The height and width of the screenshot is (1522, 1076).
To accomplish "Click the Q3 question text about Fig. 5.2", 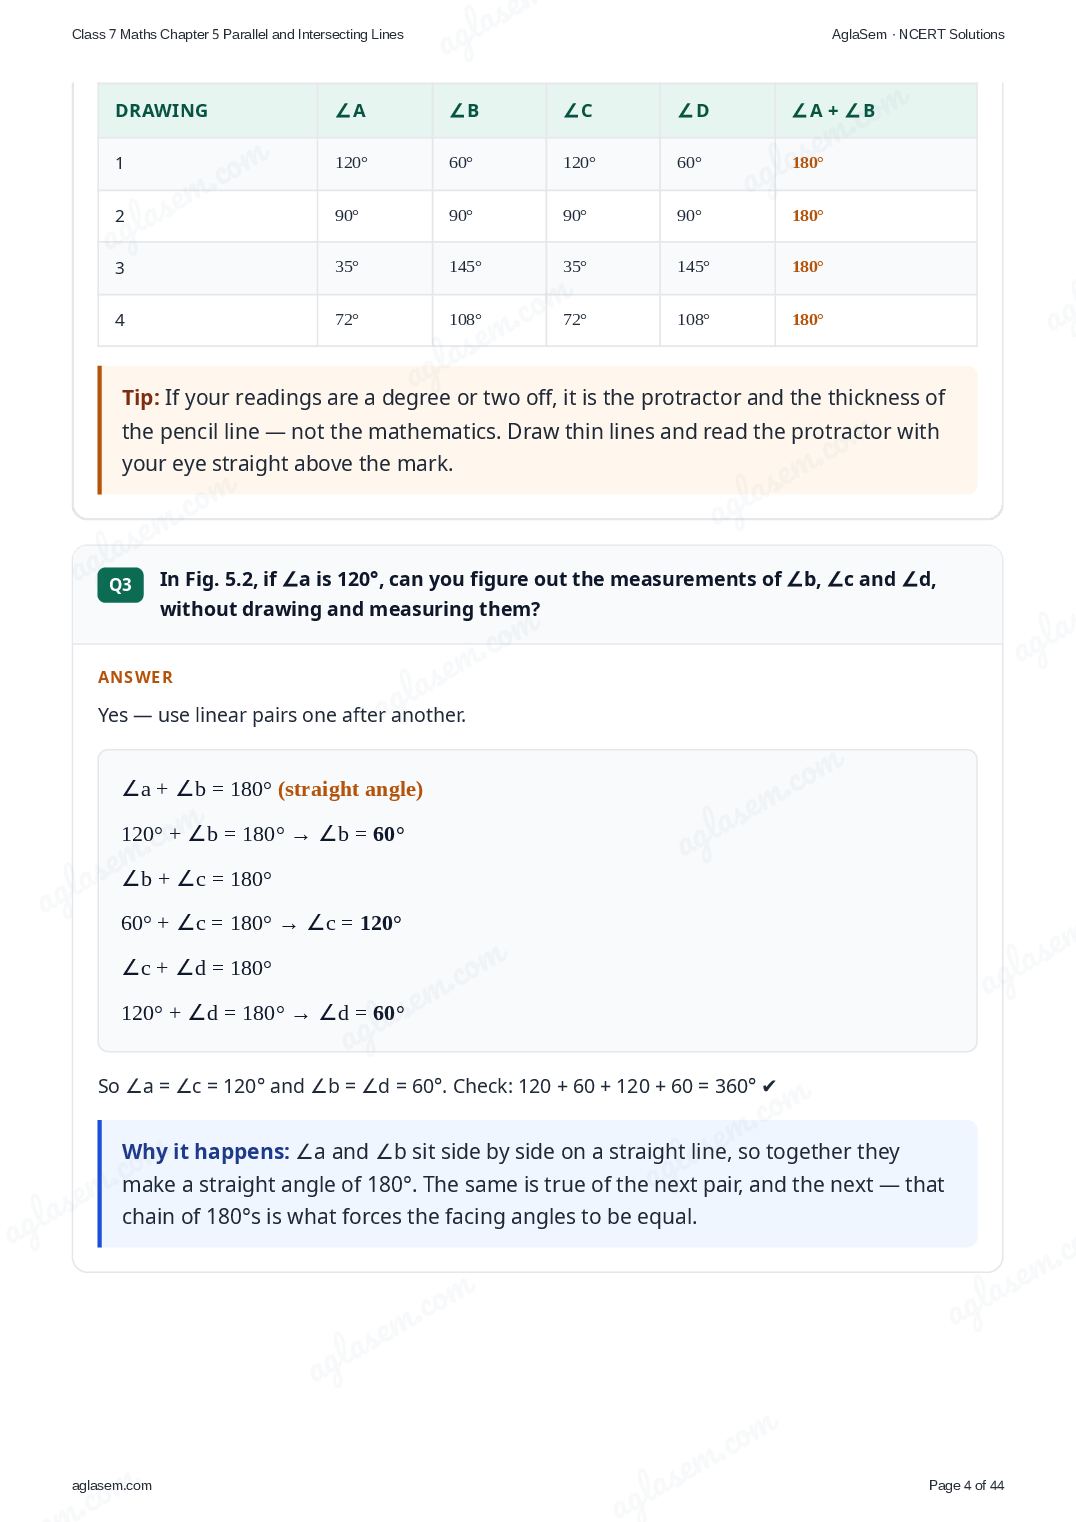I will point(548,594).
